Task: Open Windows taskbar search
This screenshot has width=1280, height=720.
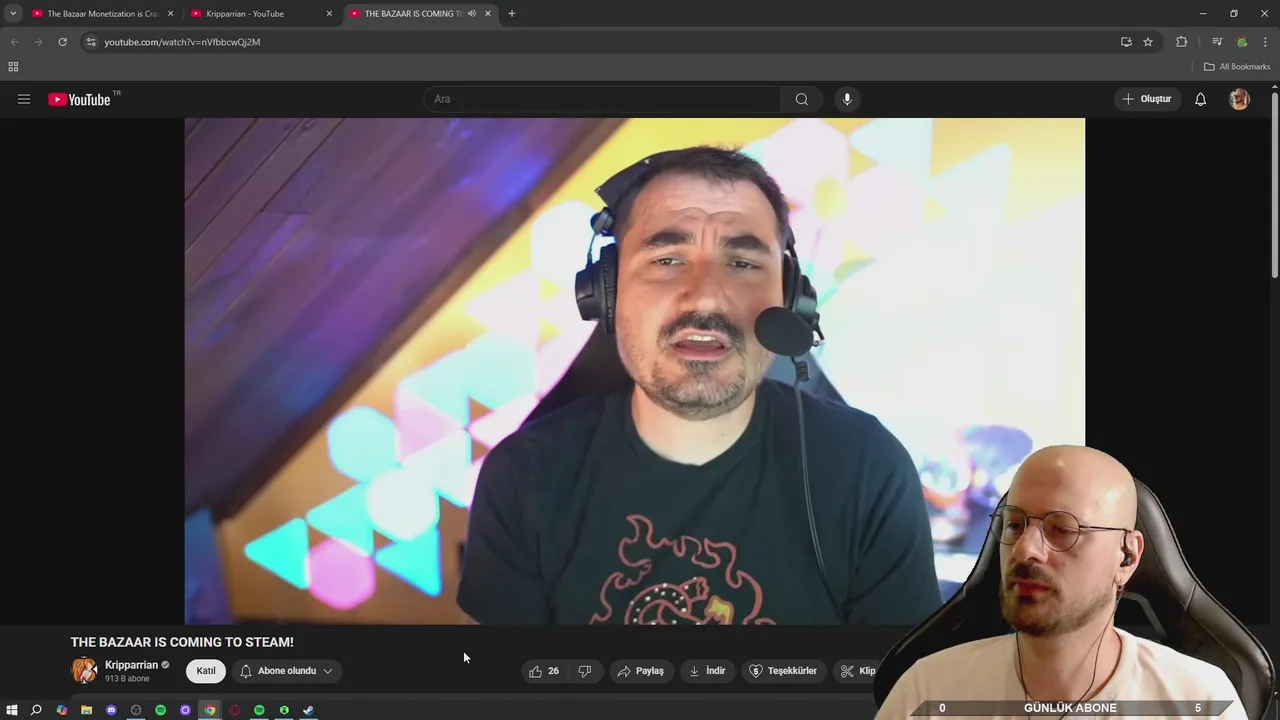Action: 36,710
